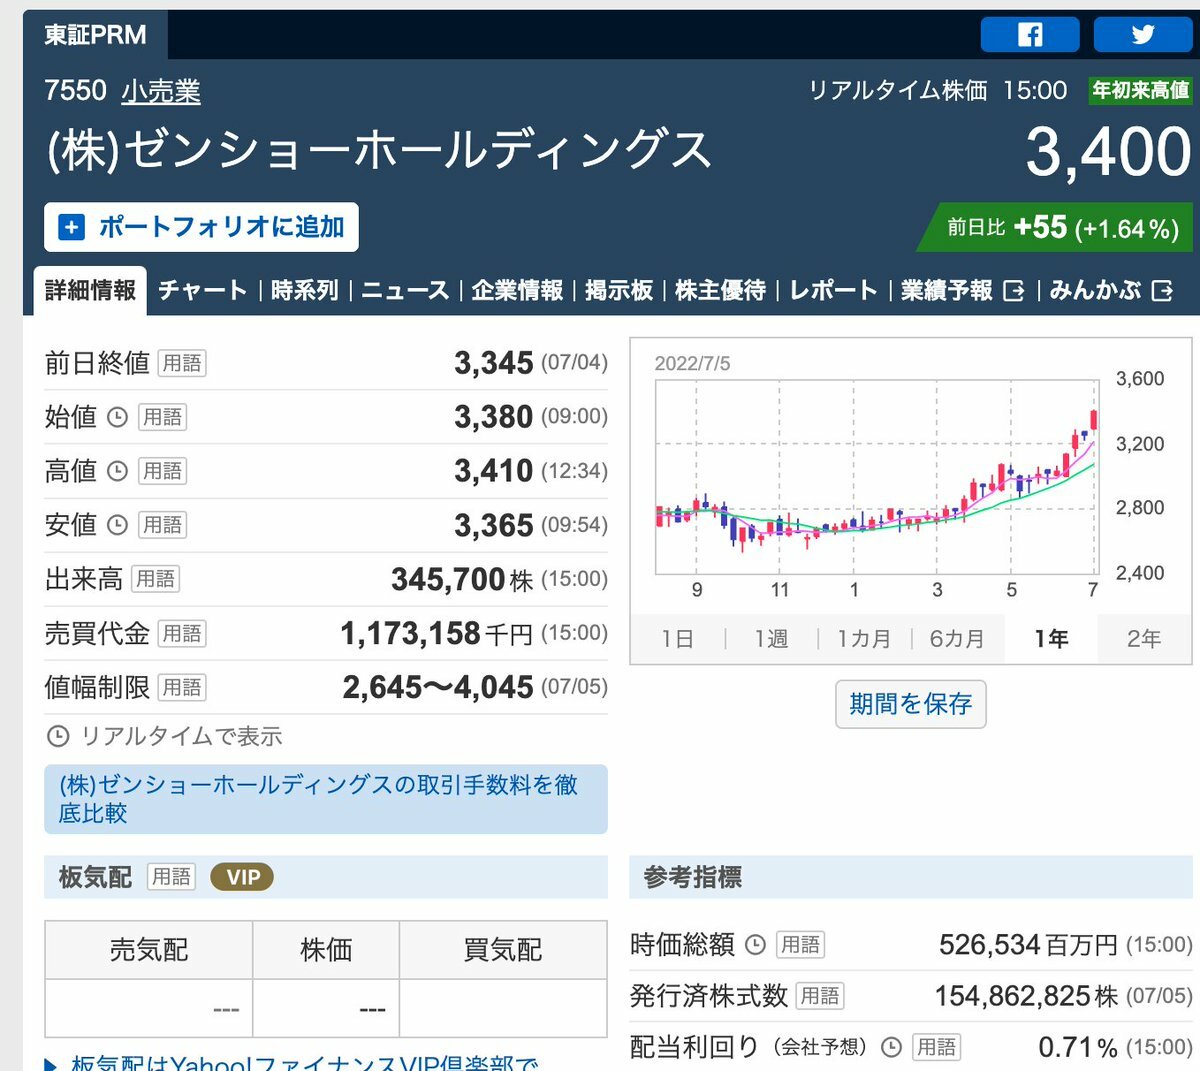
Task: Go to the ニュース tab
Action: [405, 291]
